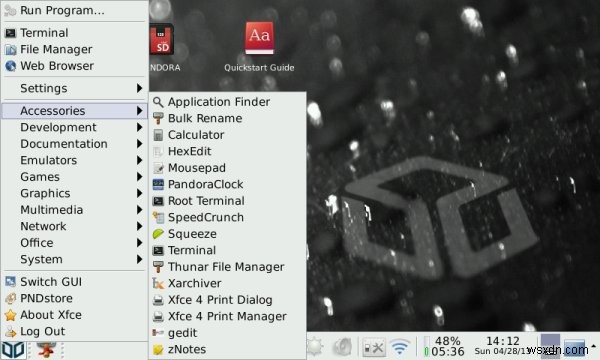Screen dimensions: 600x360
Task: Expand the System submenu
Action: click(74, 259)
